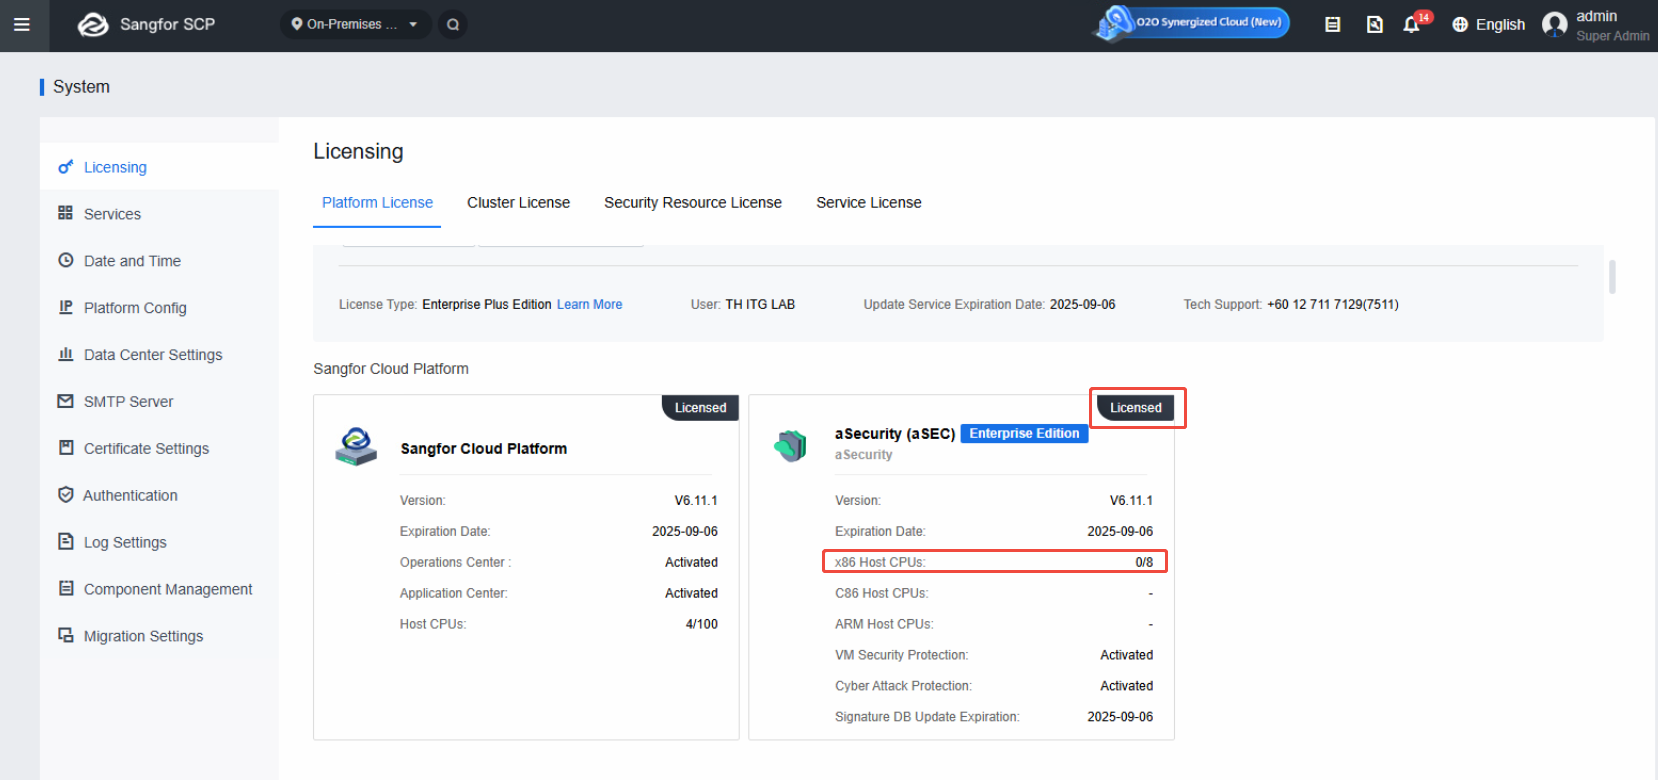Image resolution: width=1658 pixels, height=780 pixels.
Task: Click the Sangfor Cloud Platform product icon
Action: point(356,446)
